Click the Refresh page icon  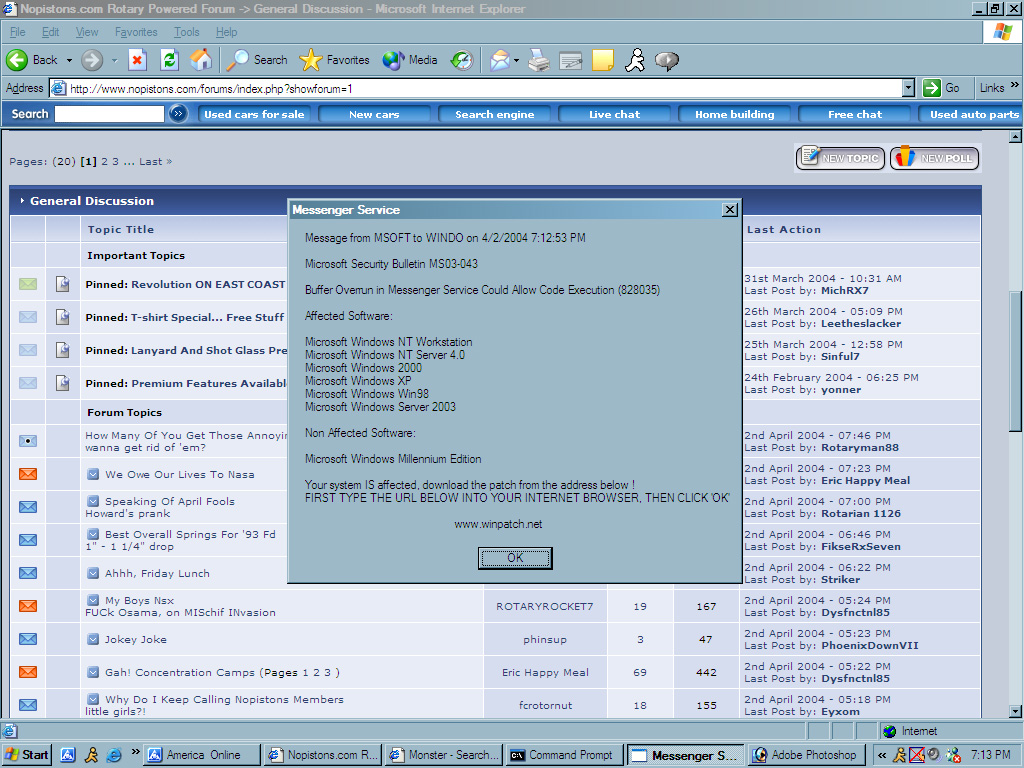[x=169, y=60]
